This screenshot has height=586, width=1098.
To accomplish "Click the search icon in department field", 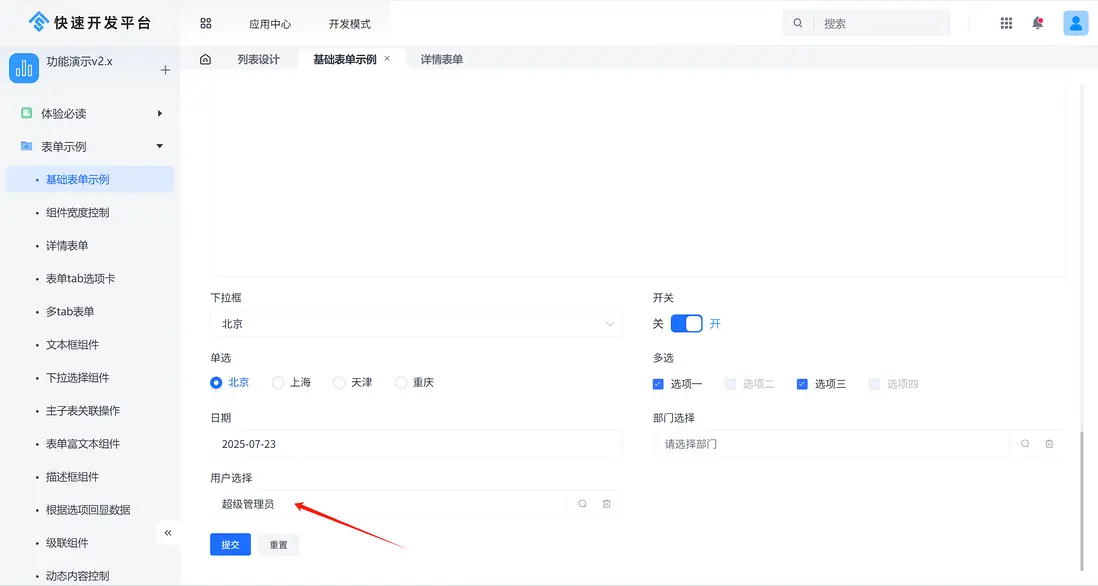I will (1023, 443).
